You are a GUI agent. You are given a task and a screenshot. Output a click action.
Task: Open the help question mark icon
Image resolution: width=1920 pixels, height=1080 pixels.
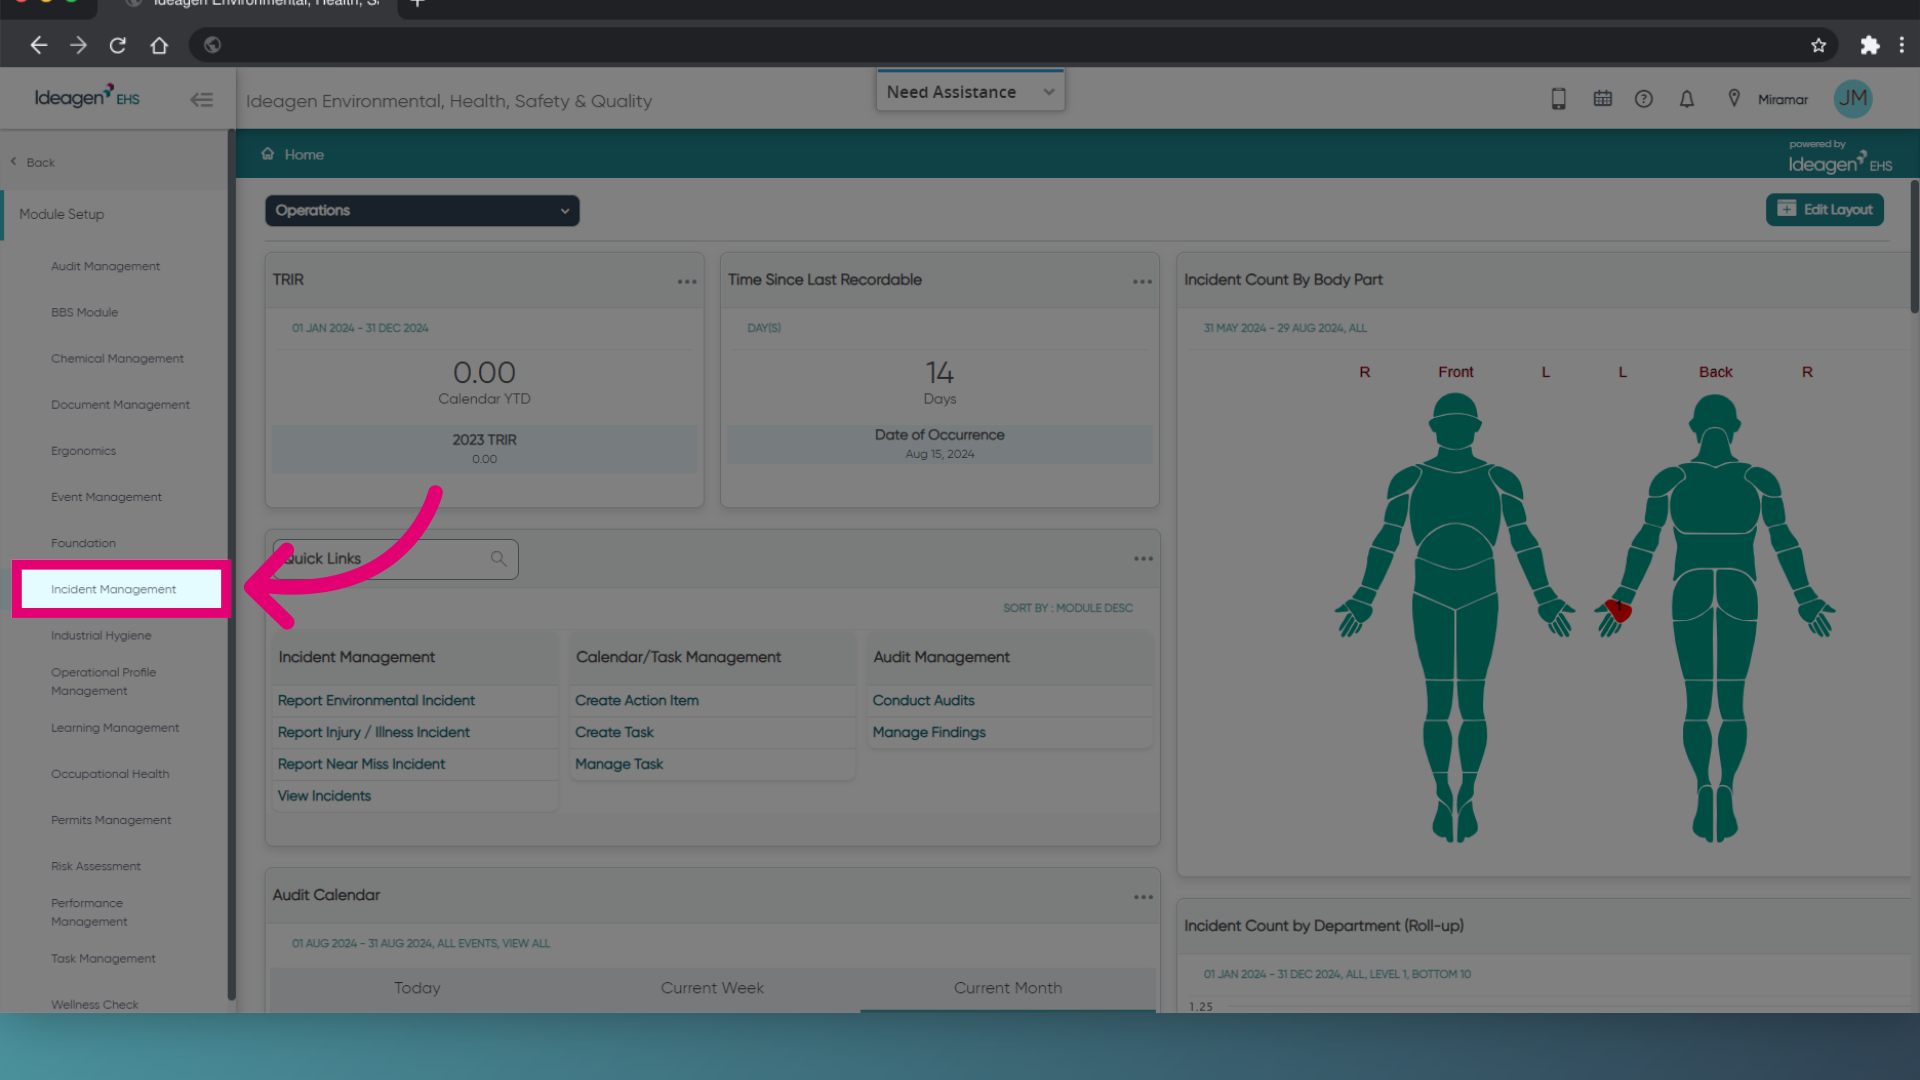point(1644,99)
